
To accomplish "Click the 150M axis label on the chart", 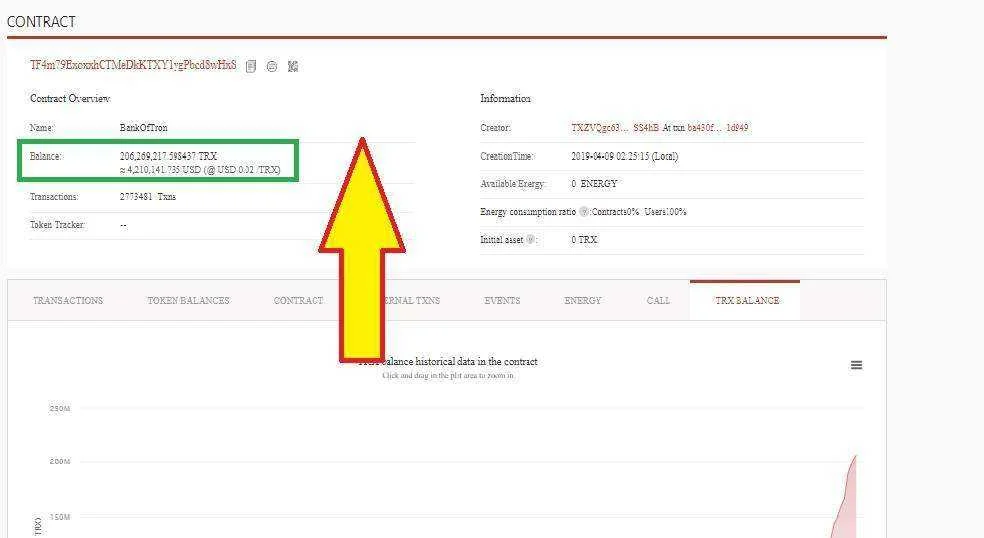I will pos(60,517).
